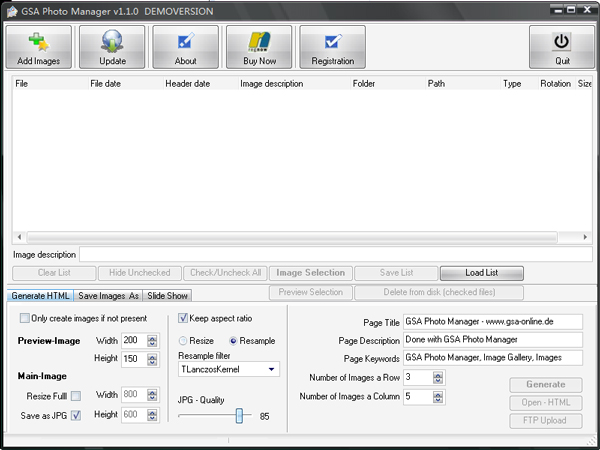Click the Quit power button
The image size is (600, 450).
(x=562, y=47)
